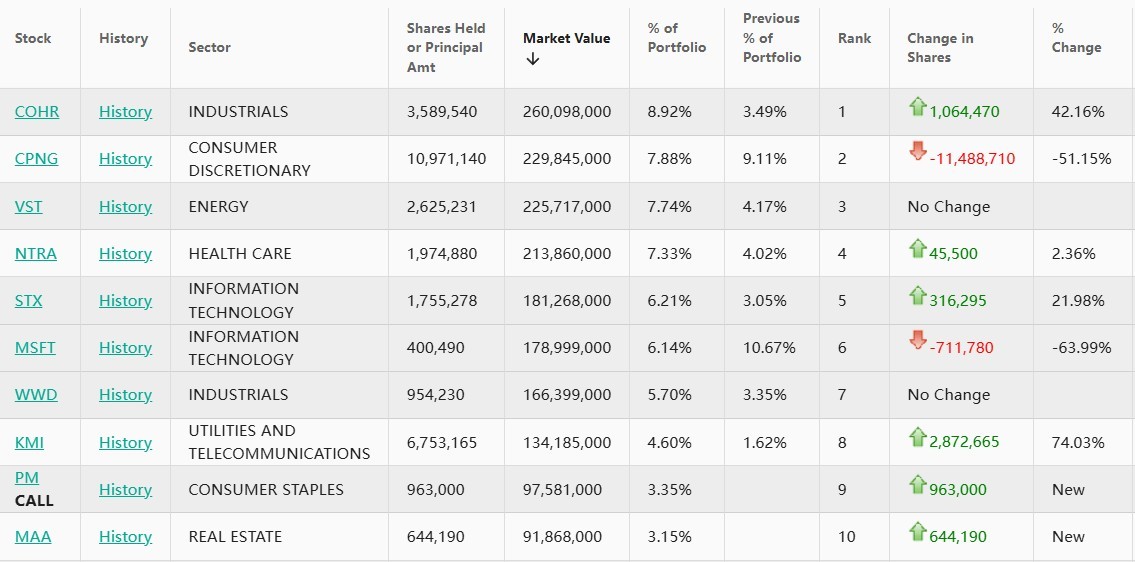The height and width of the screenshot is (562, 1135).
Task: View History for MSFT row
Action: (125, 348)
